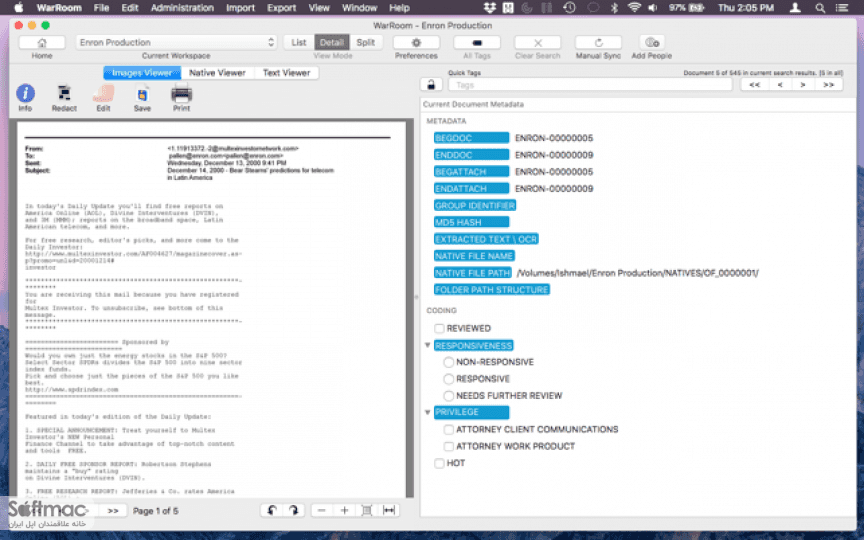The height and width of the screenshot is (540, 864).
Task: Open Time Machine menu bar icon
Action: (570, 8)
